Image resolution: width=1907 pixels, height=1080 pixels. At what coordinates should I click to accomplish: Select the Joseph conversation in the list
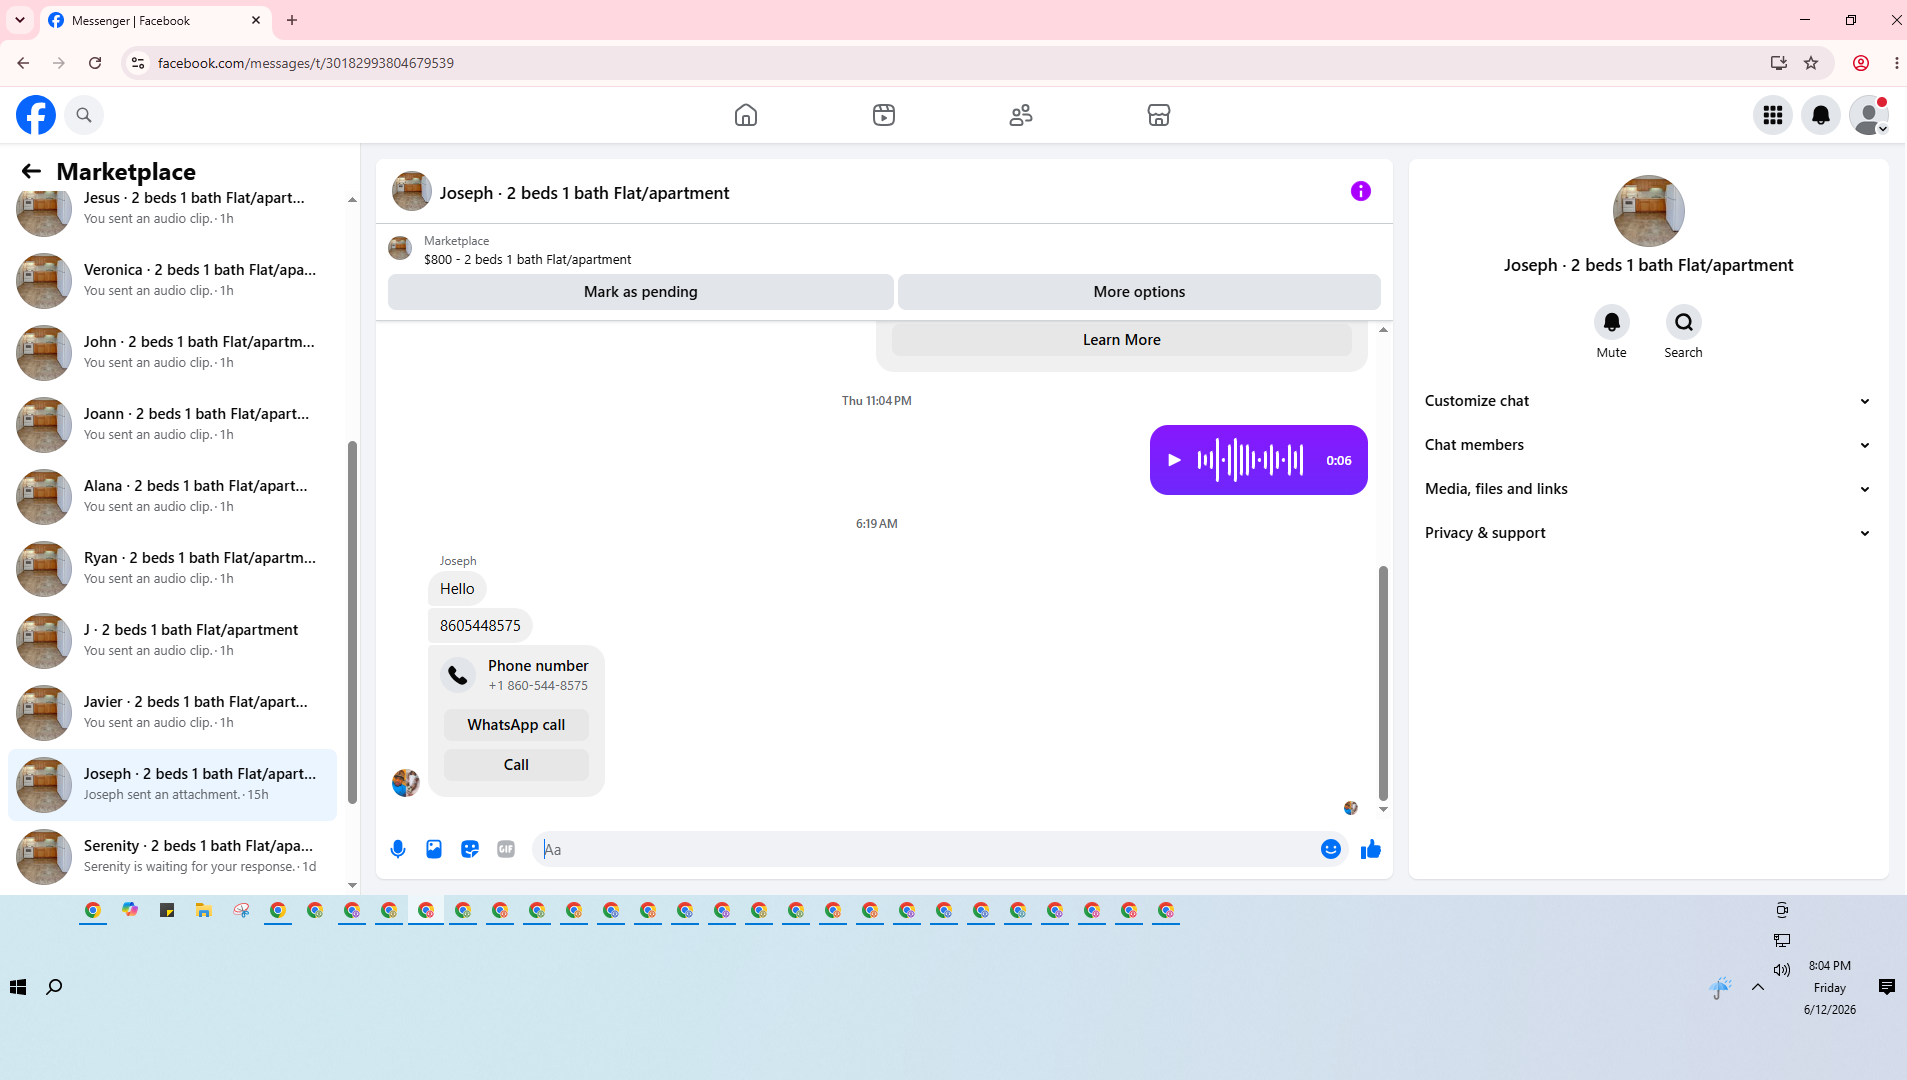(173, 784)
